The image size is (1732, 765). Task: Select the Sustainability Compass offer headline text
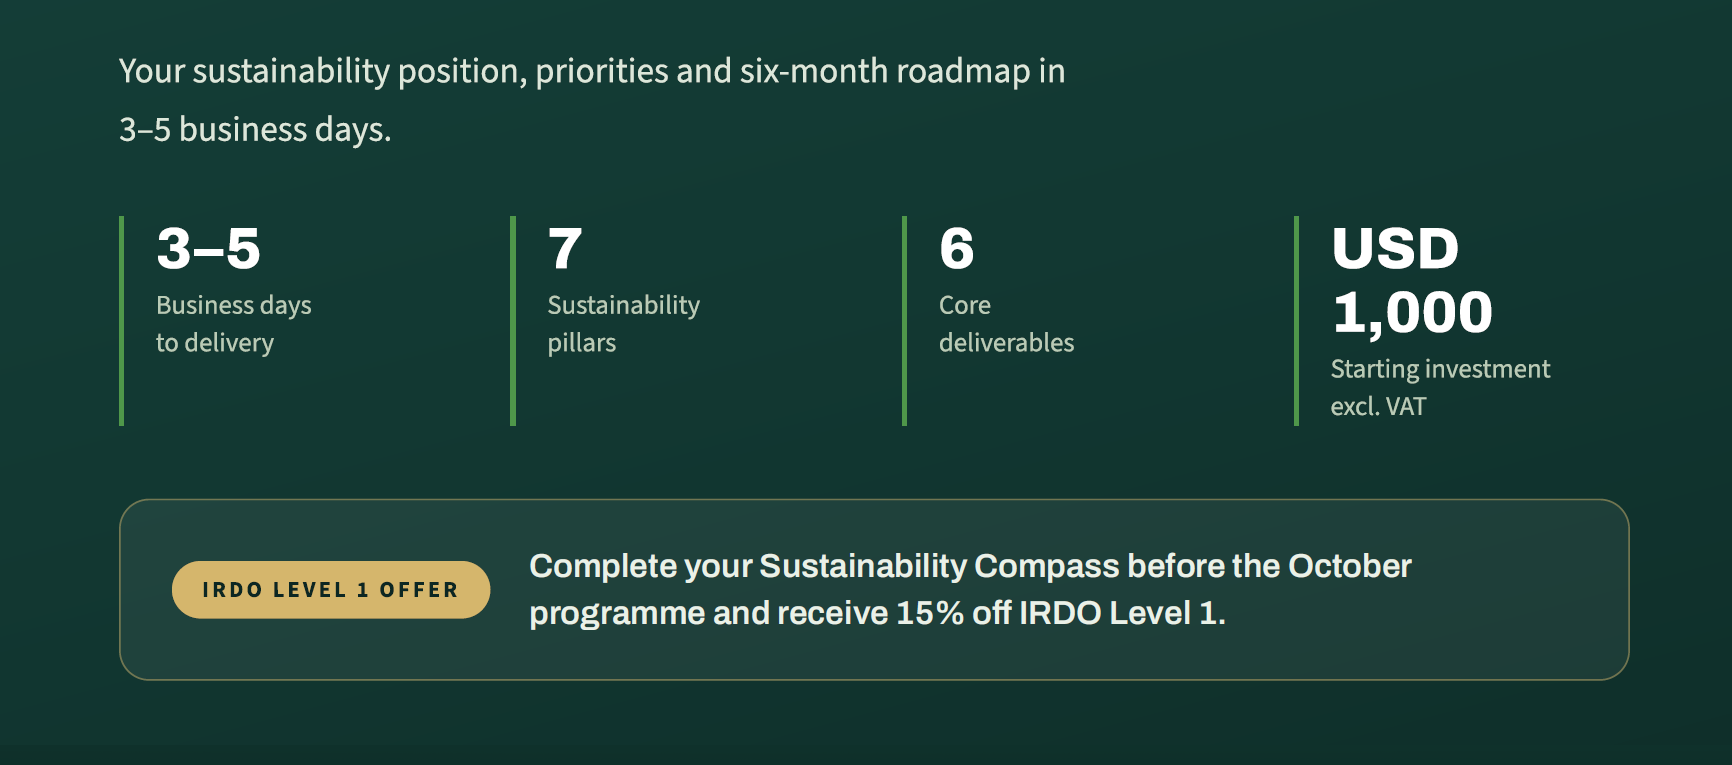(x=970, y=589)
